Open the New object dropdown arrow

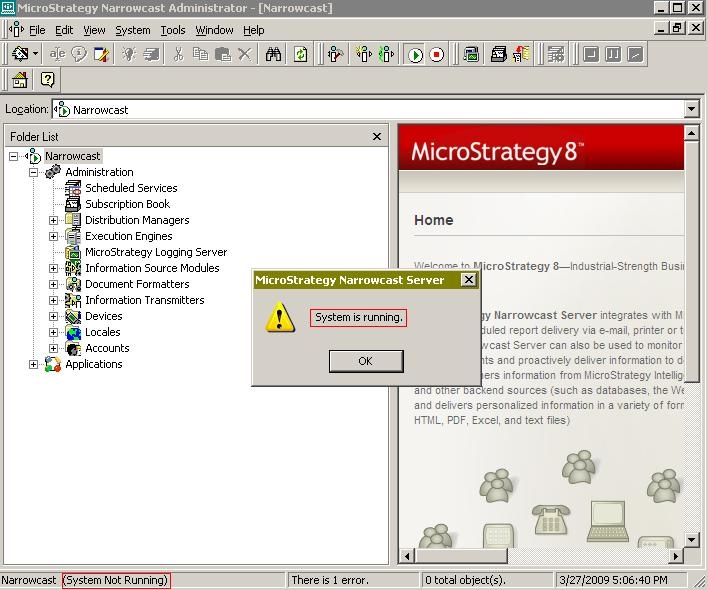[x=35, y=54]
